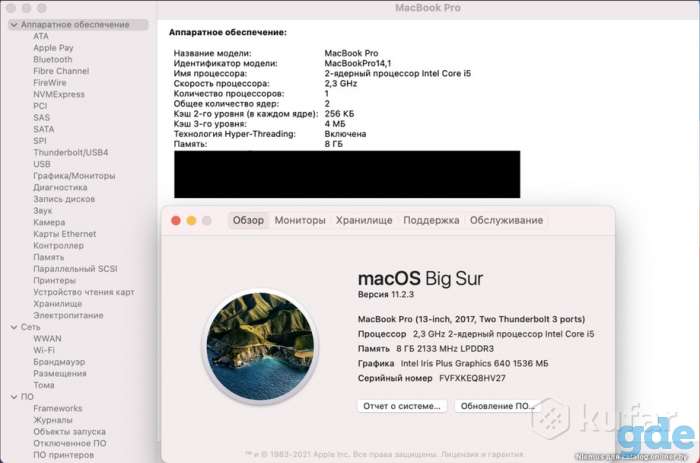Collapse the ПО section chevron
The image size is (700, 463).
pyautogui.click(x=14, y=397)
